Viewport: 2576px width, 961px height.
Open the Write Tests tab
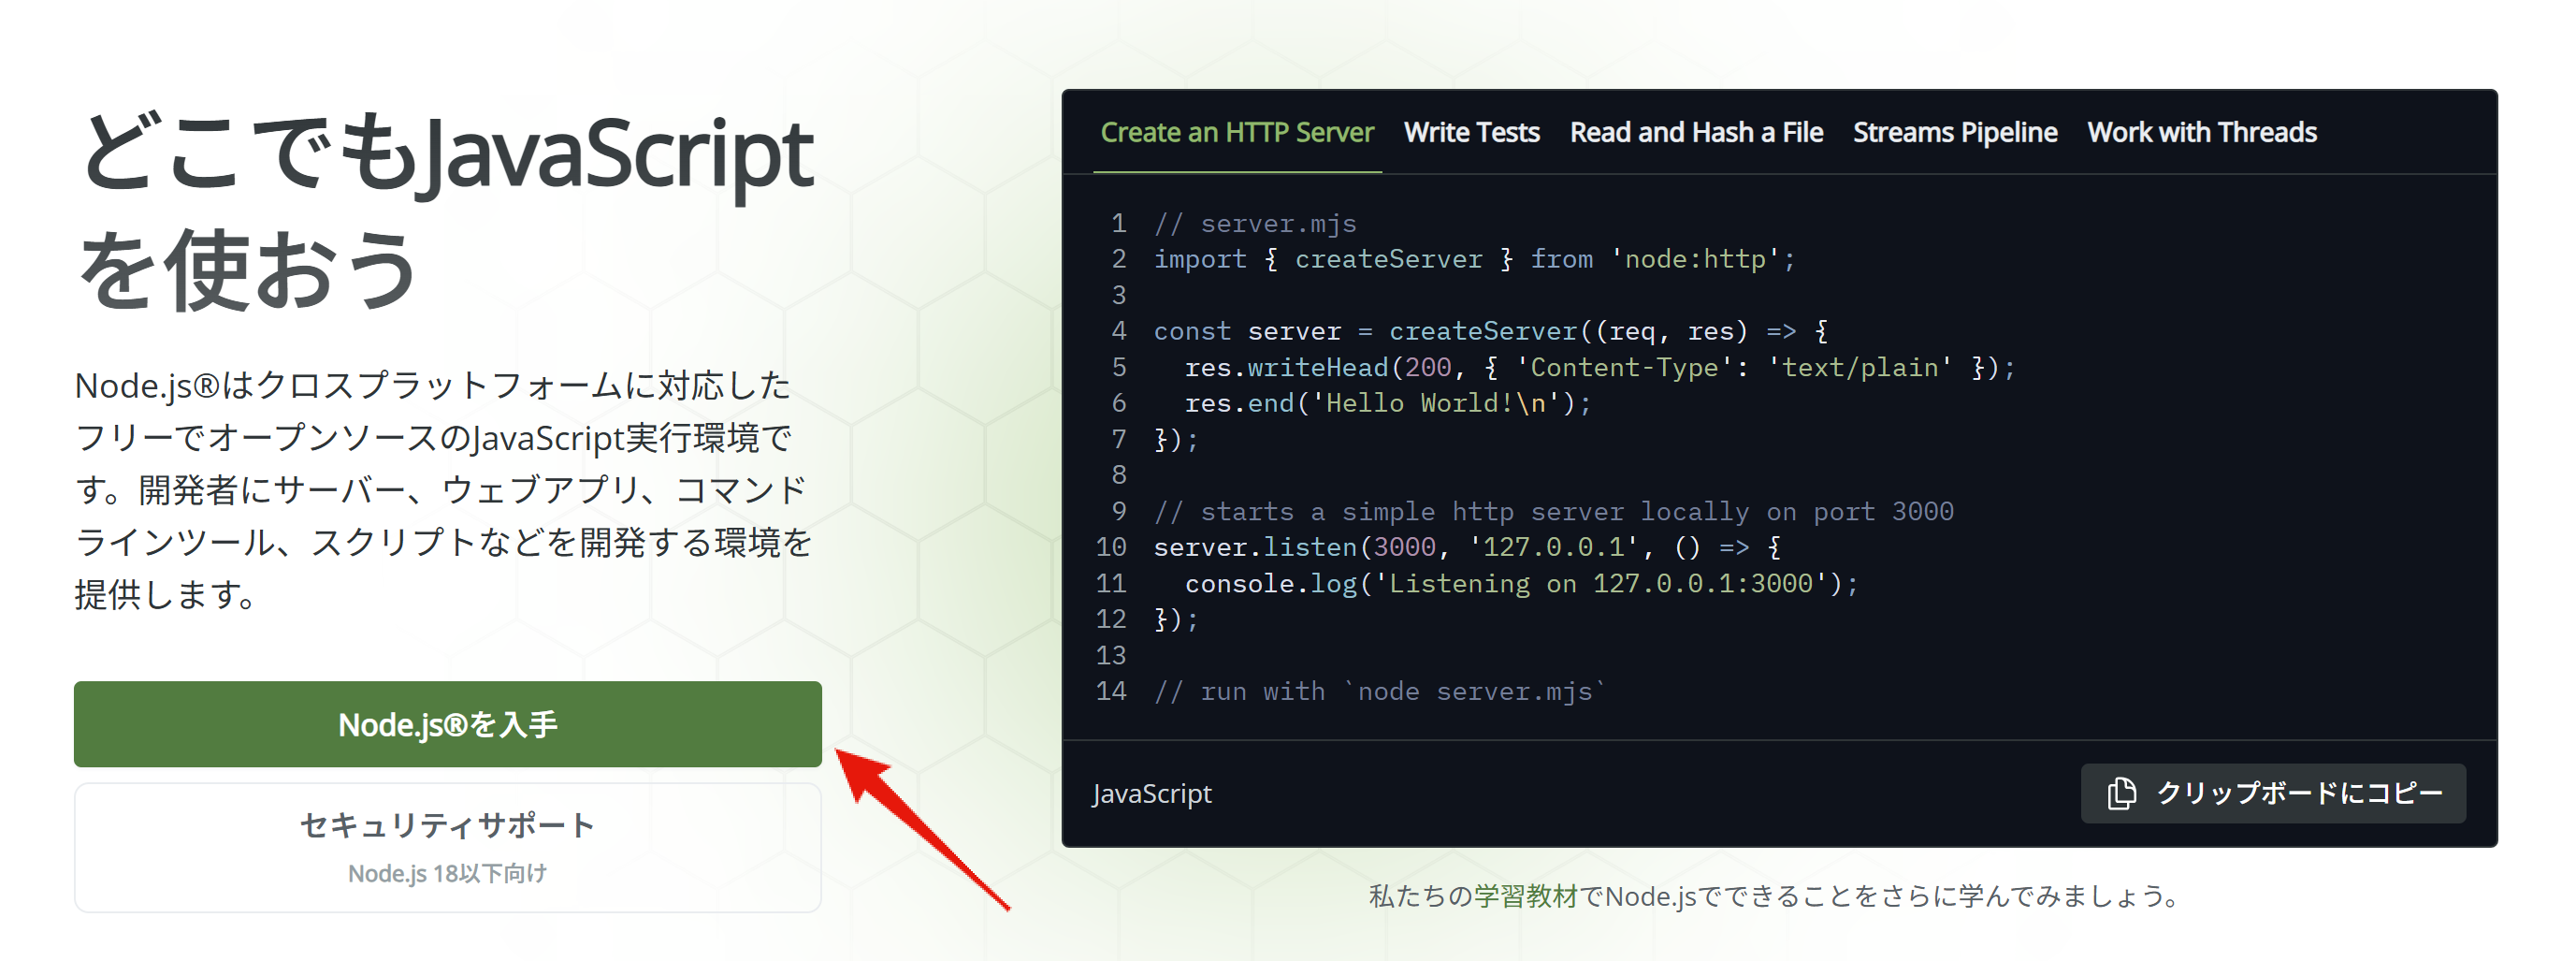[x=1471, y=132]
